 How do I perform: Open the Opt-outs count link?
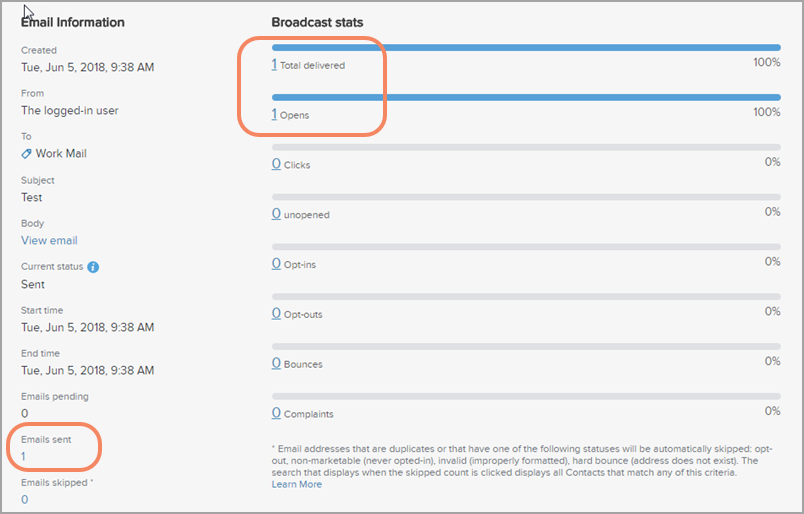tap(276, 314)
